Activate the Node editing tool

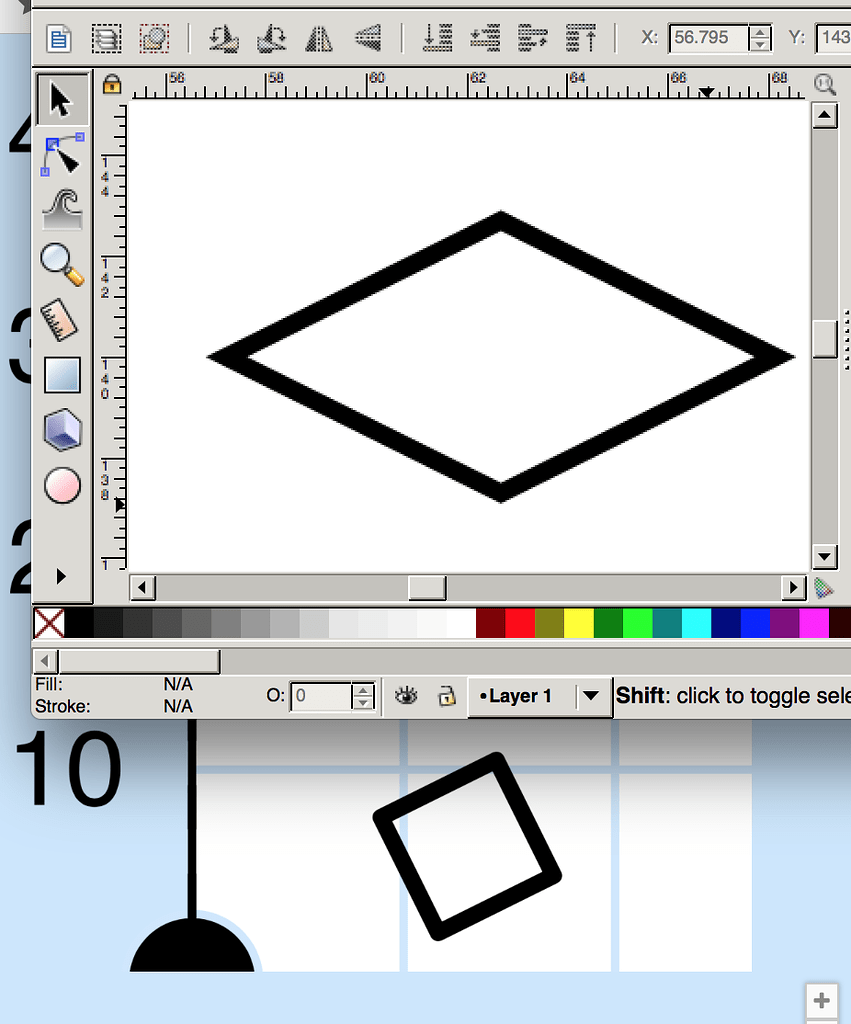62,155
